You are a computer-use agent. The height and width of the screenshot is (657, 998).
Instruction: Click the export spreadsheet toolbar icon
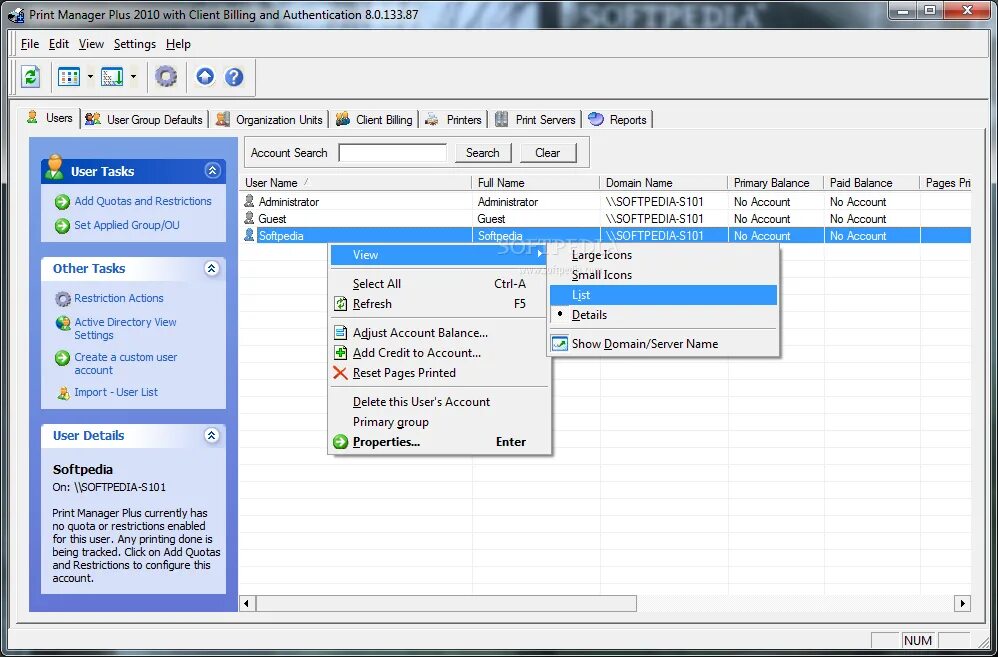click(112, 78)
